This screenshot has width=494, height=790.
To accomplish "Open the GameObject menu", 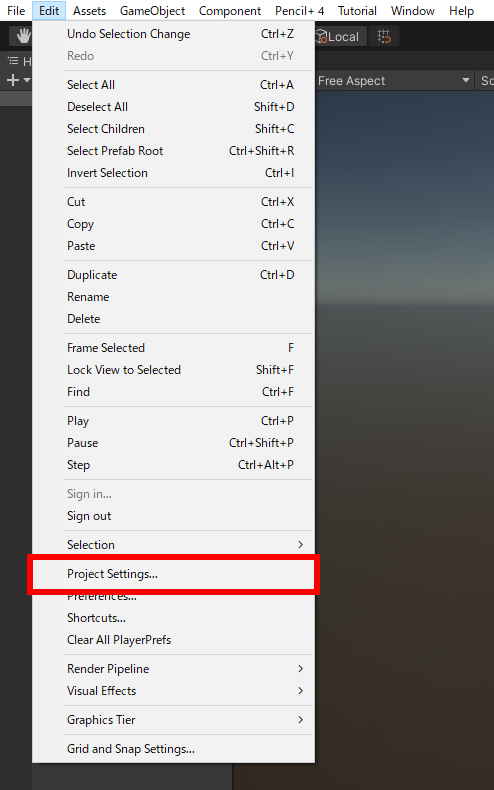I will pyautogui.click(x=152, y=11).
